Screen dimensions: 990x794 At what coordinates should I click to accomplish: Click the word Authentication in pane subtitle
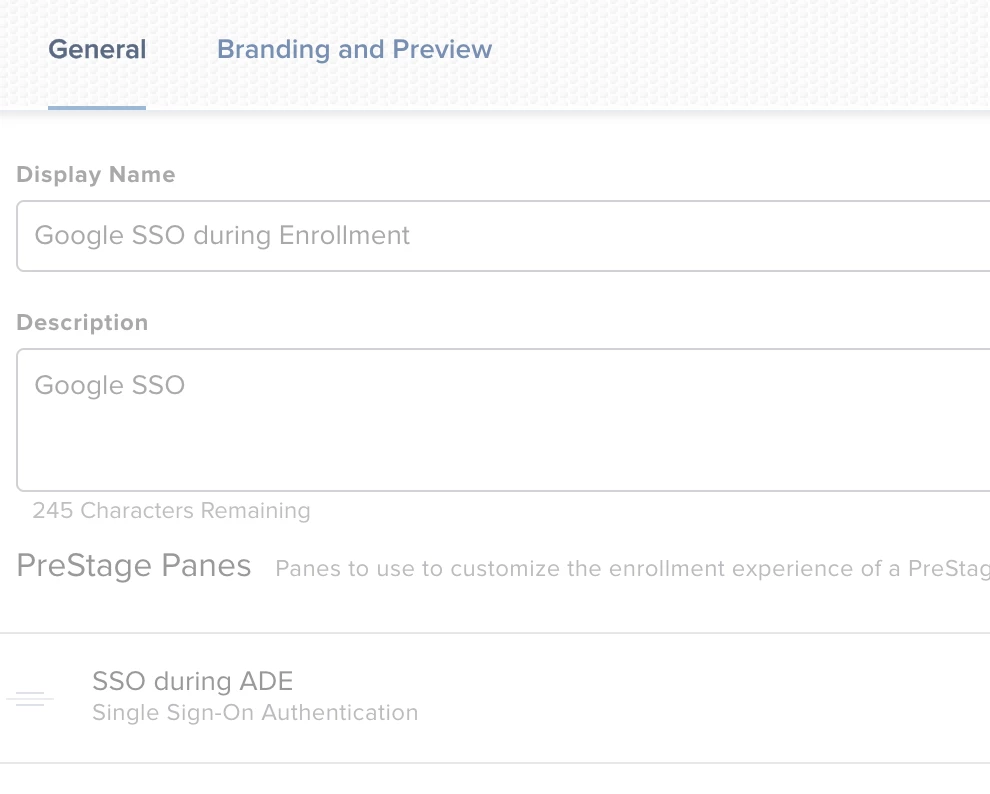[x=340, y=713]
